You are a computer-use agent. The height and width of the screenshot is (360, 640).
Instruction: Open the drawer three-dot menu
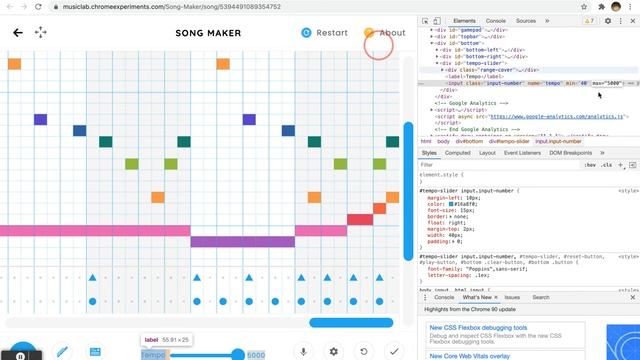click(425, 298)
